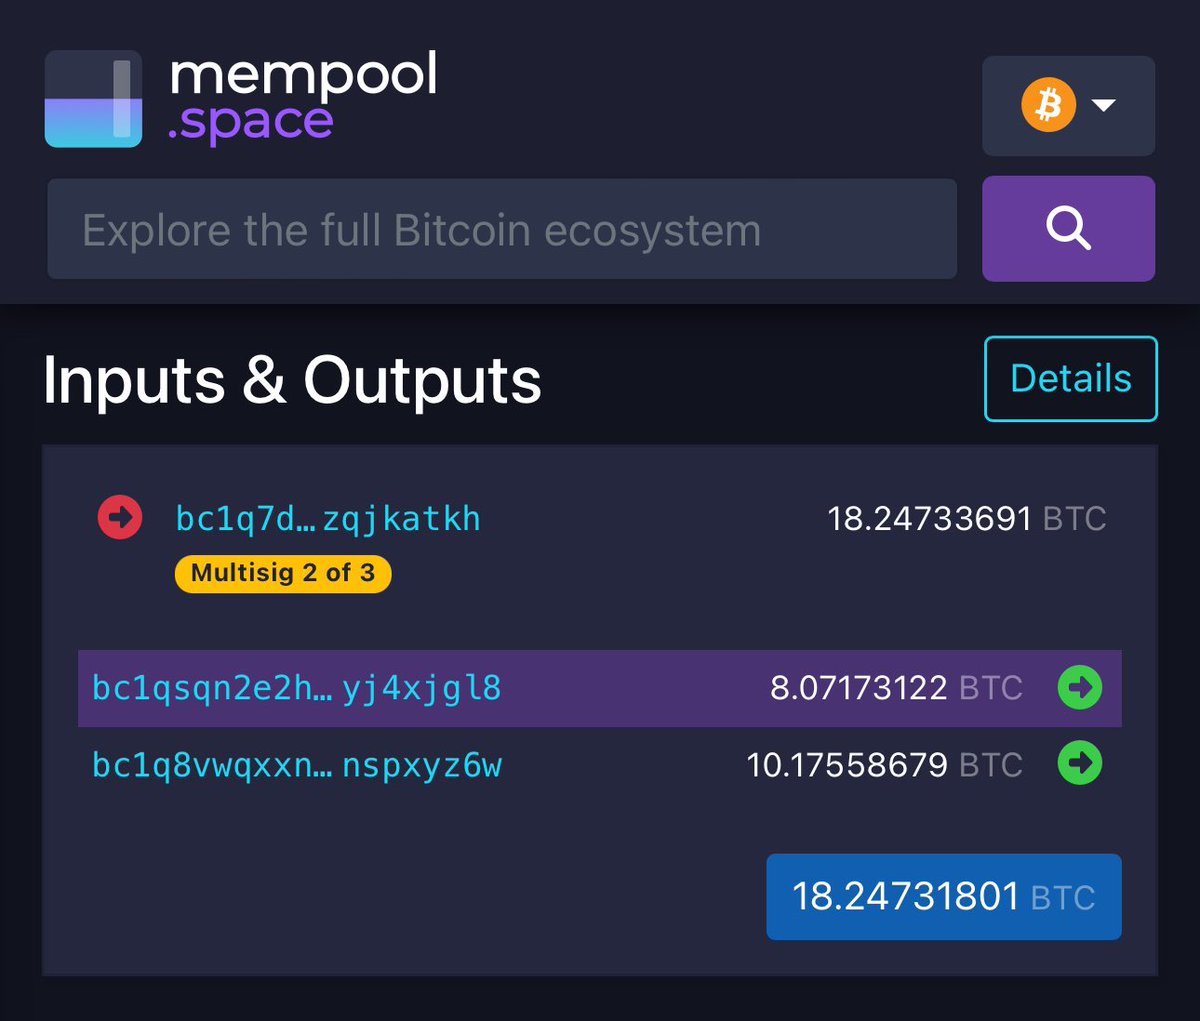
Task: Open output address bc1qsqn2e2h…yj4xjgl8
Action: point(296,688)
